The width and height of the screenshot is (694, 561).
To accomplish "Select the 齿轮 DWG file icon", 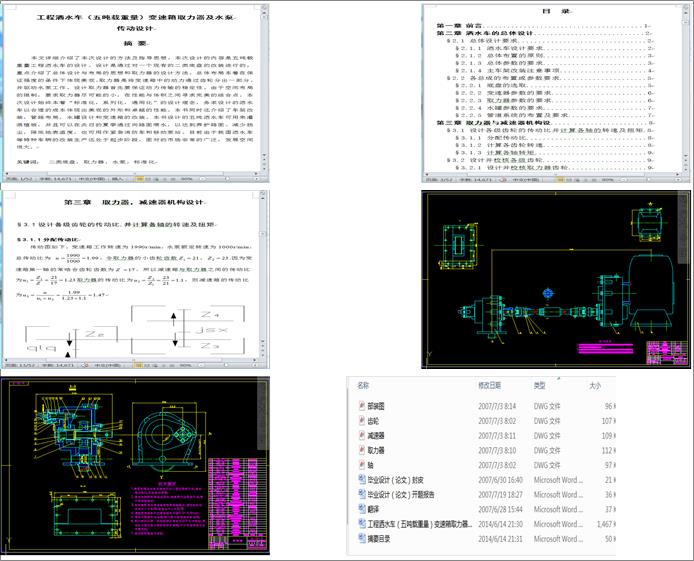I will (x=361, y=421).
